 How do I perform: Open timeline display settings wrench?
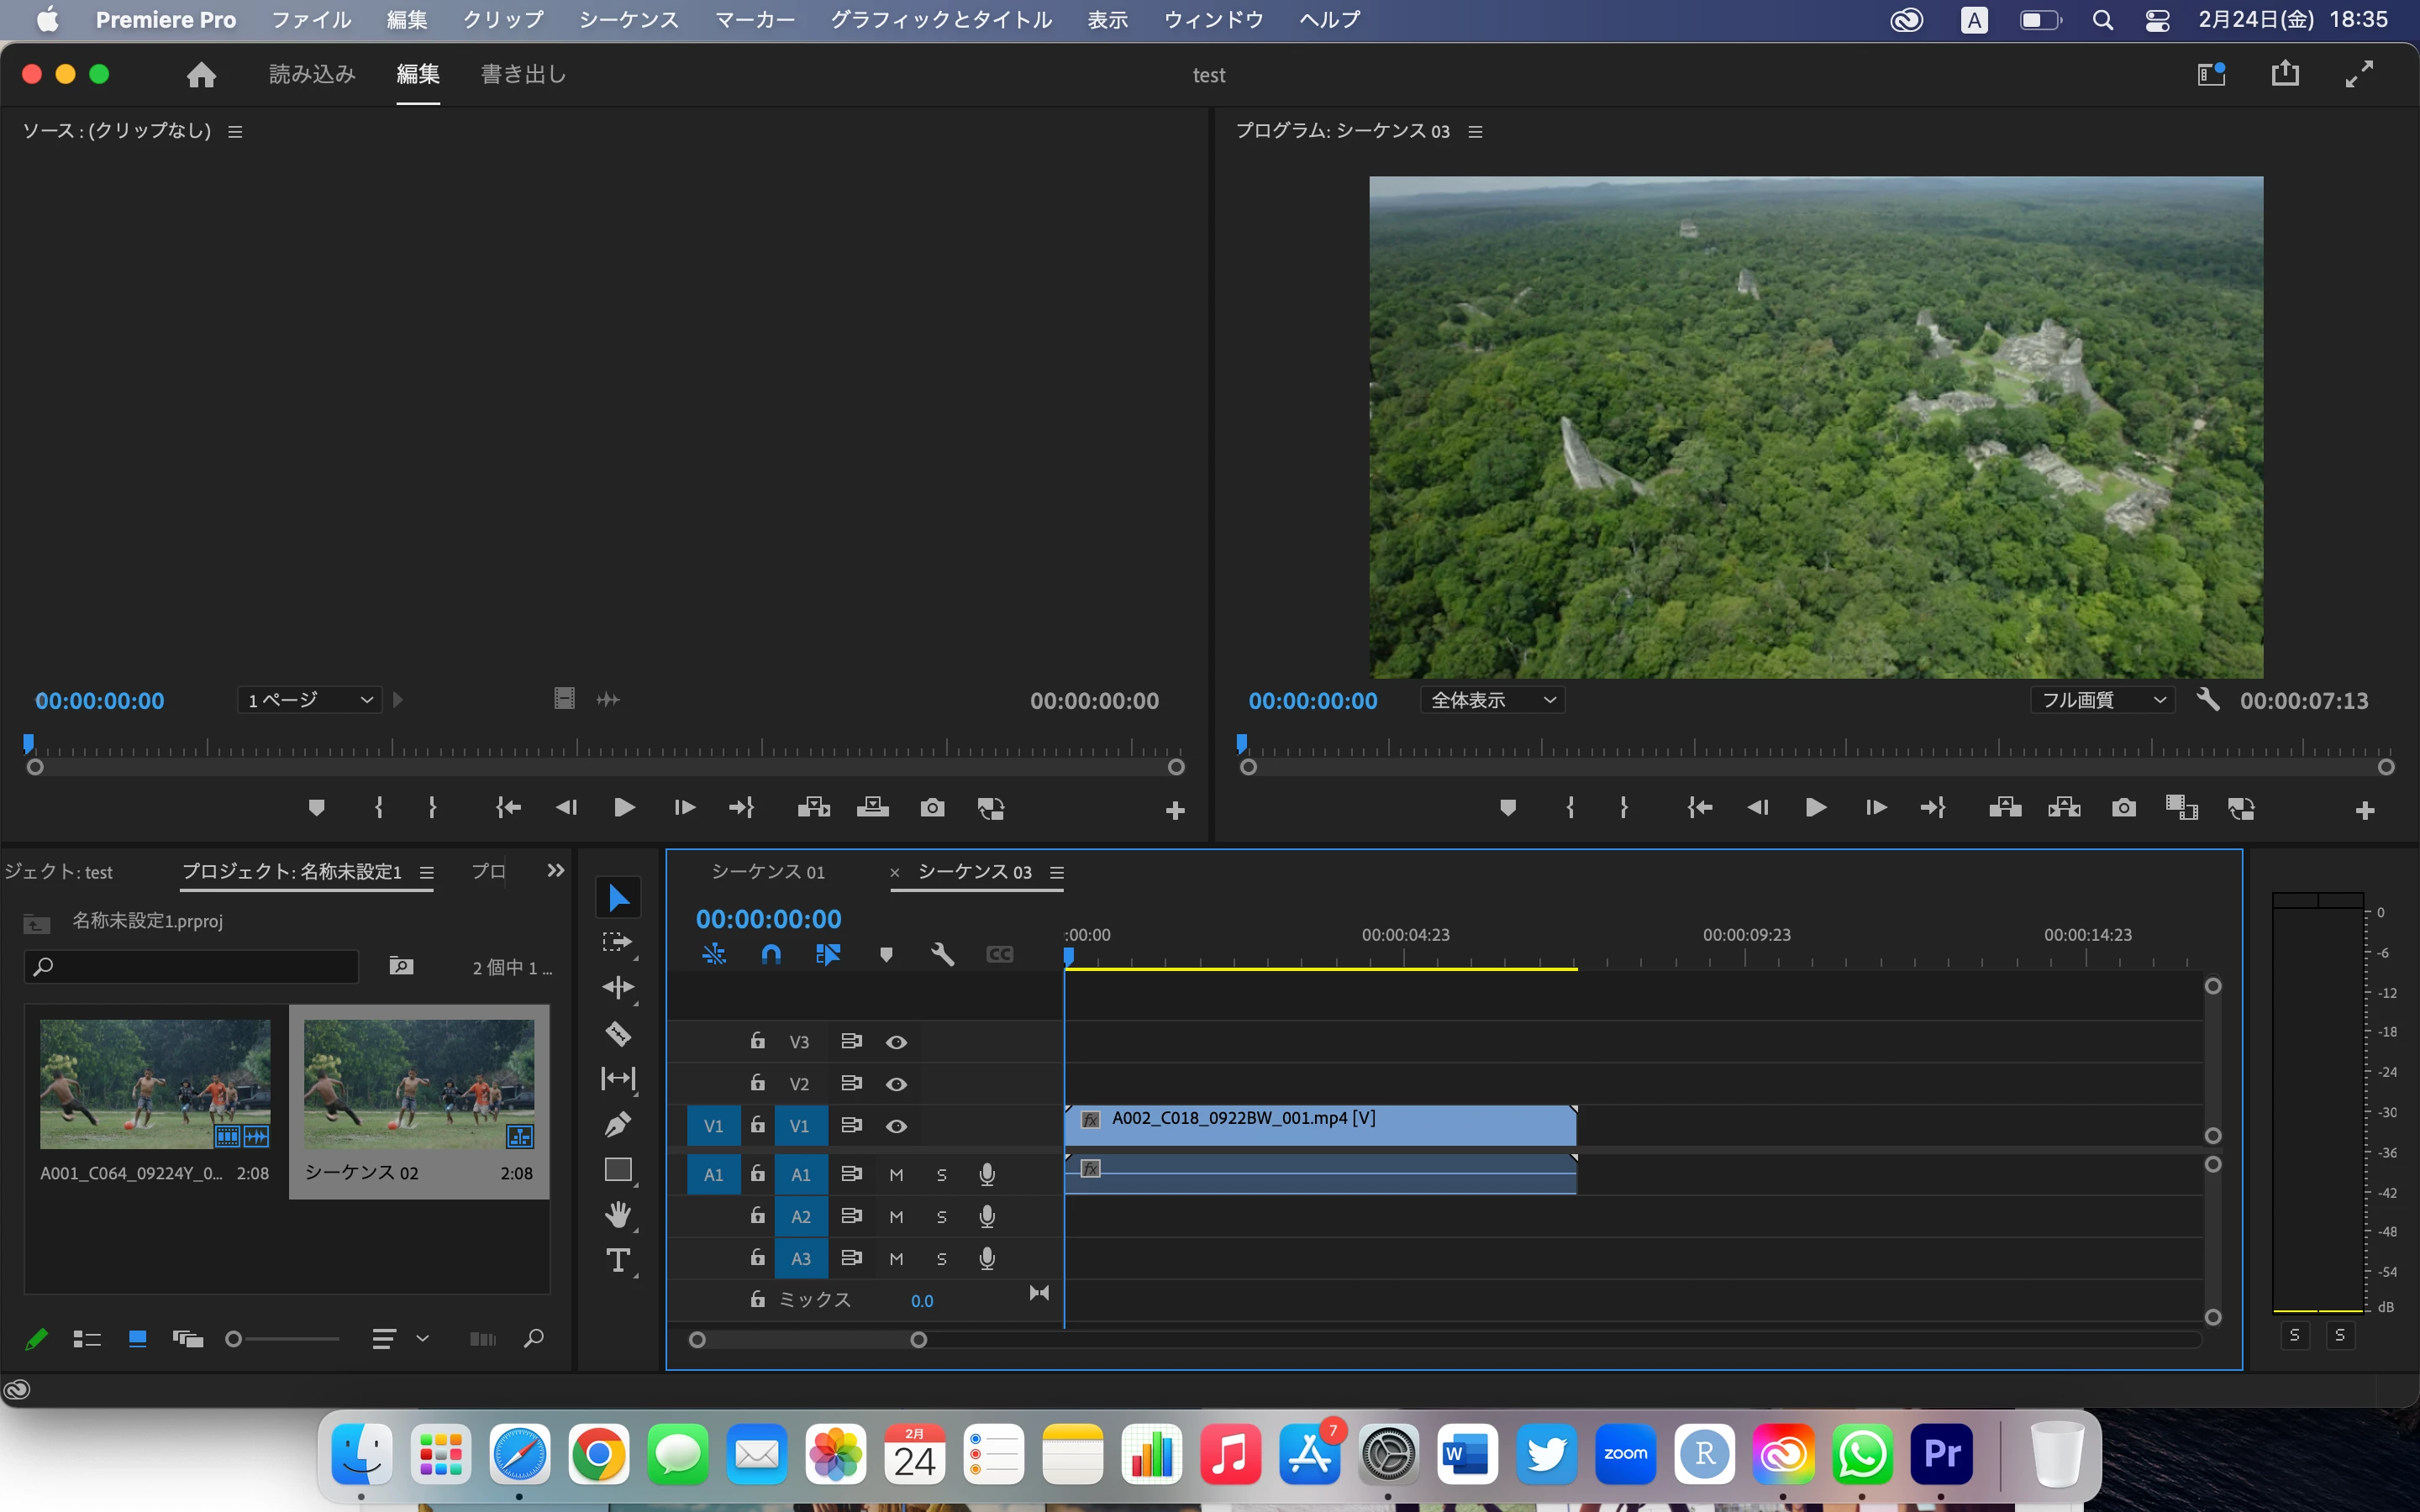point(941,954)
